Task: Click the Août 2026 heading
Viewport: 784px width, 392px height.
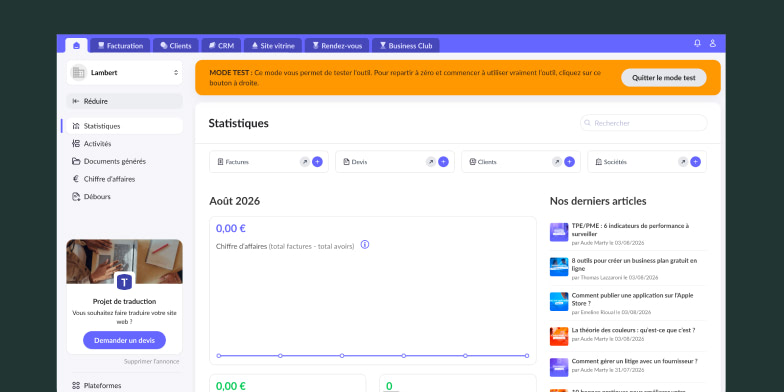Action: coord(234,201)
